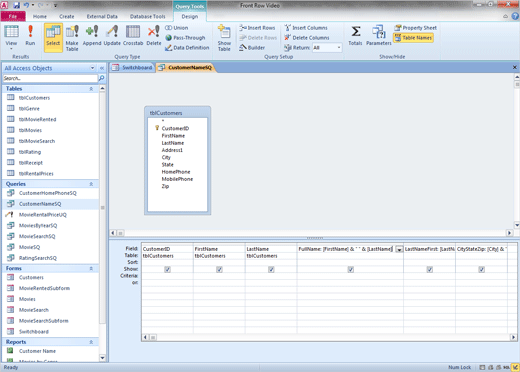The width and height of the screenshot is (520, 372).
Task: Select the Crosstab query icon
Action: (133, 36)
